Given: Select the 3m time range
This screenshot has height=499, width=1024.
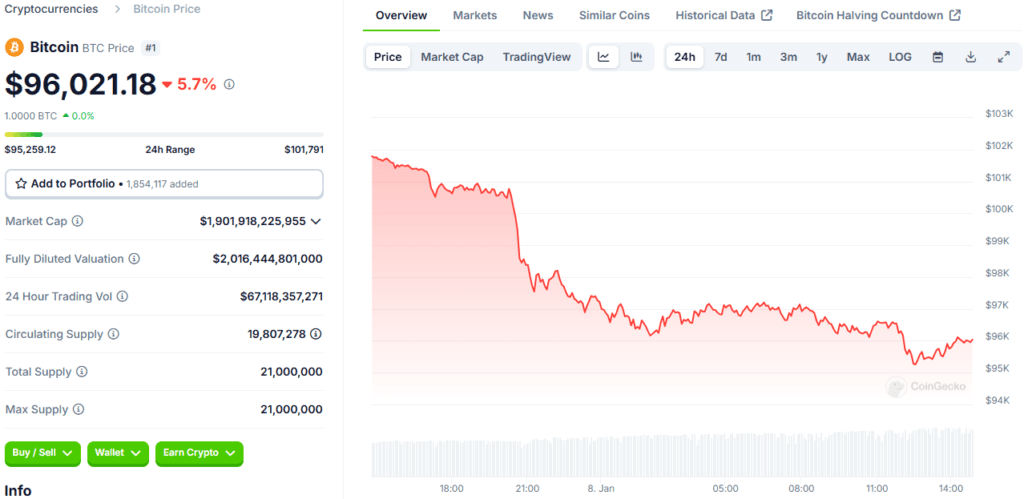Looking at the screenshot, I should click(x=788, y=57).
